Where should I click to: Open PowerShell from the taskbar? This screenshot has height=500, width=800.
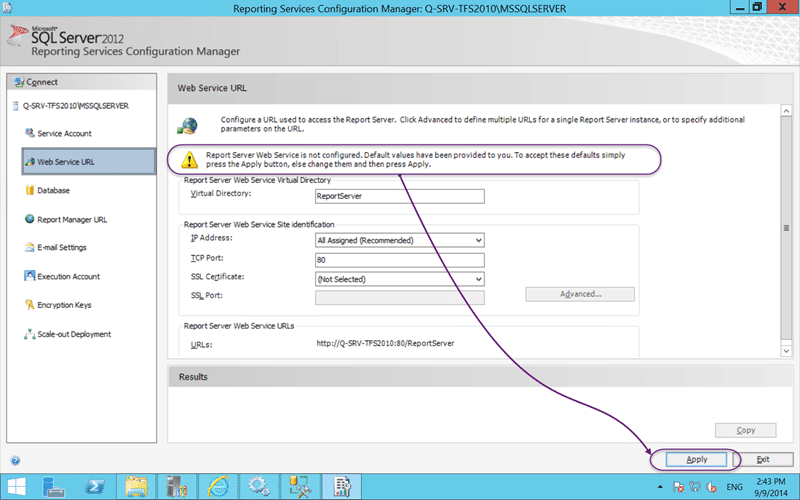(95, 487)
